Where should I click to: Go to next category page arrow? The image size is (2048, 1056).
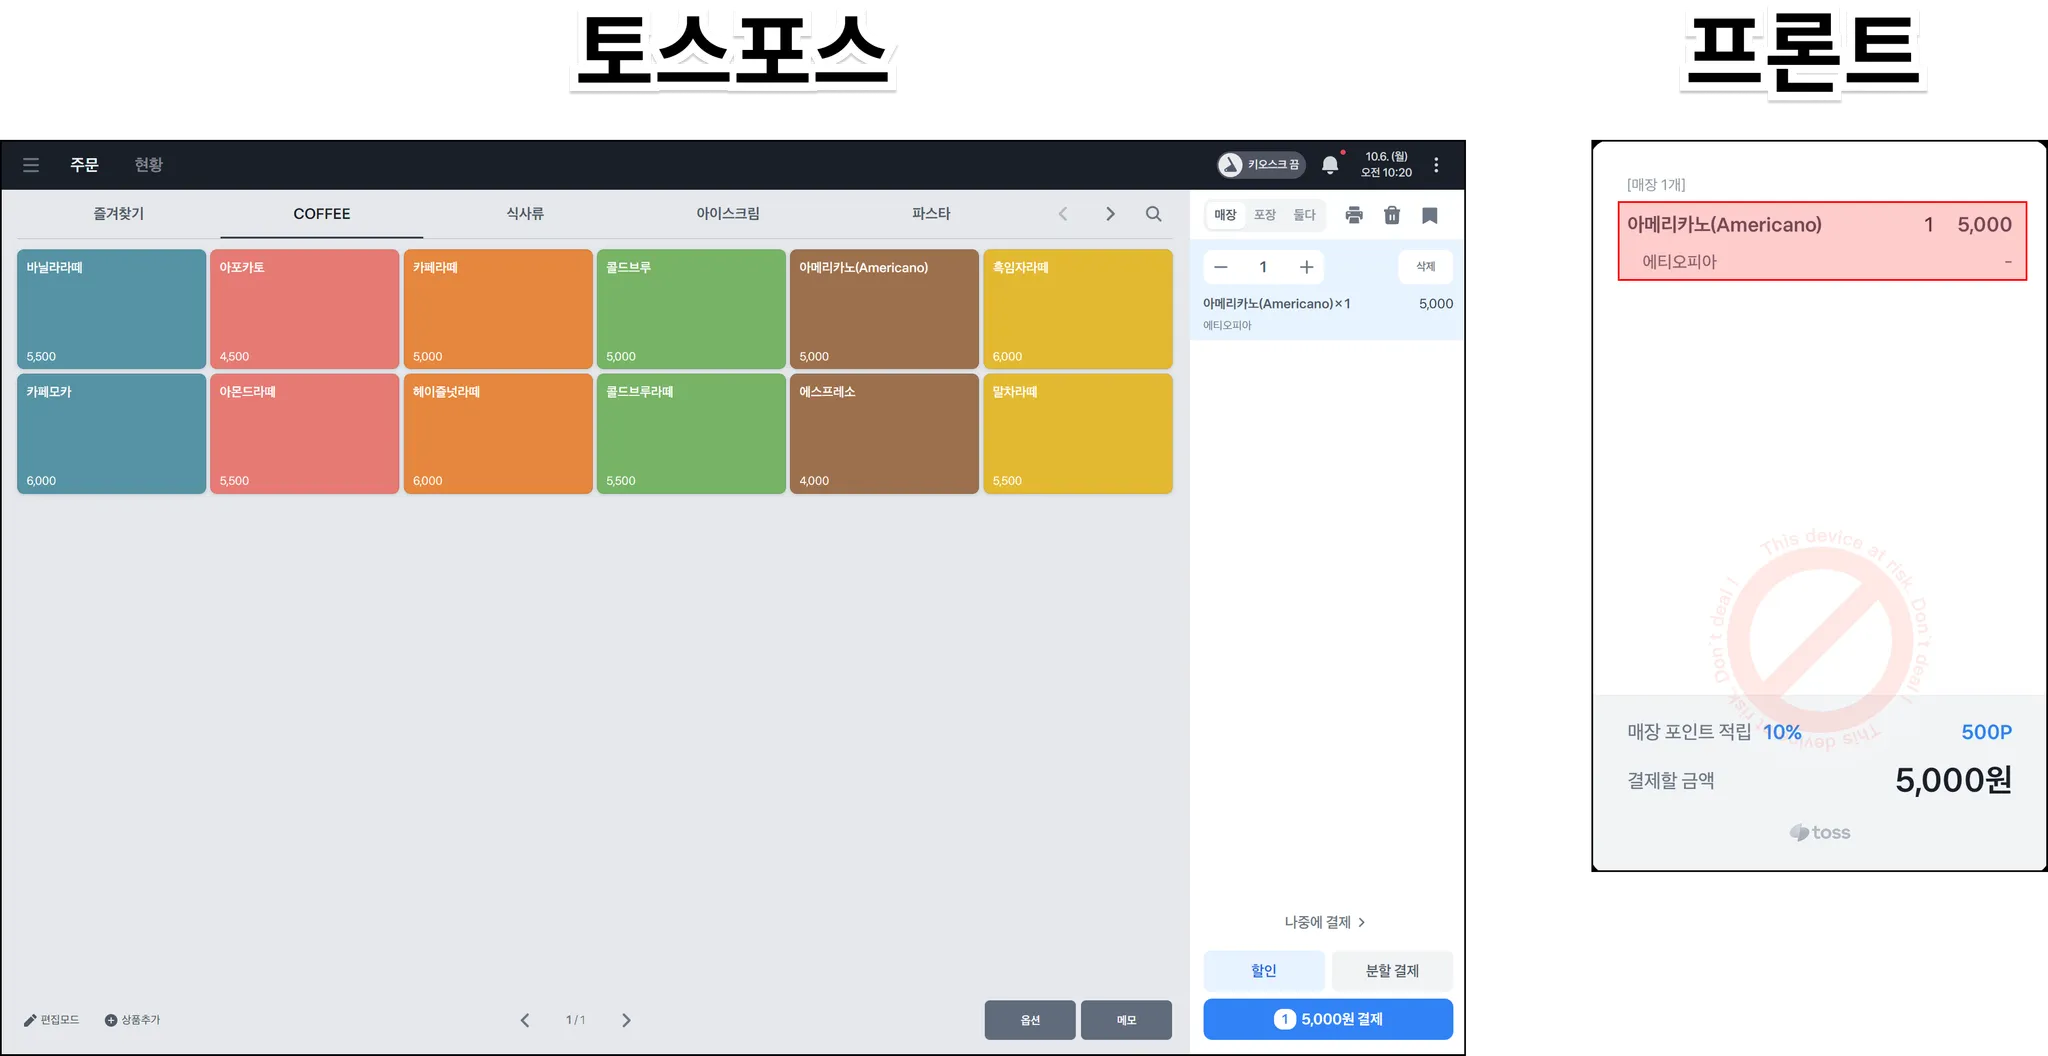pos(1110,214)
